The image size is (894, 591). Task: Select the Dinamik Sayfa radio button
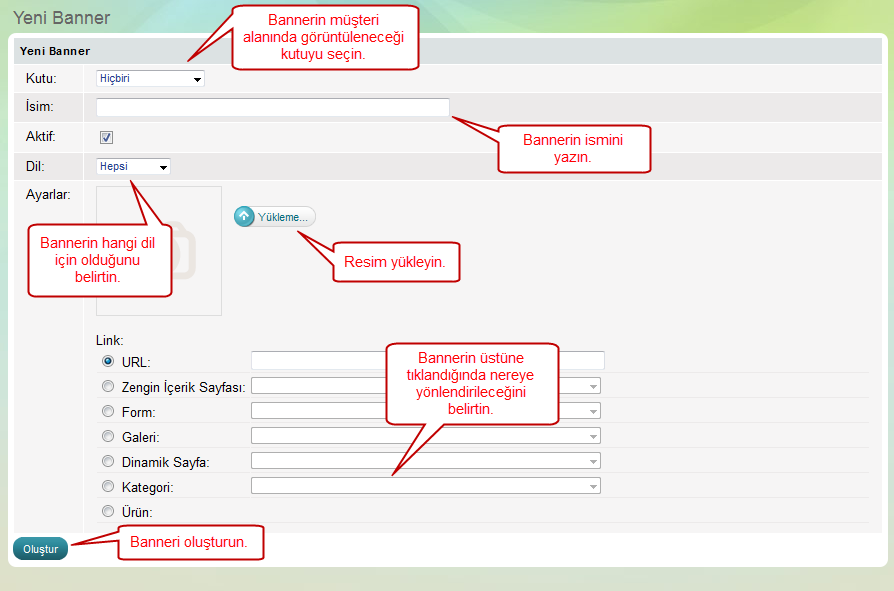click(x=108, y=461)
